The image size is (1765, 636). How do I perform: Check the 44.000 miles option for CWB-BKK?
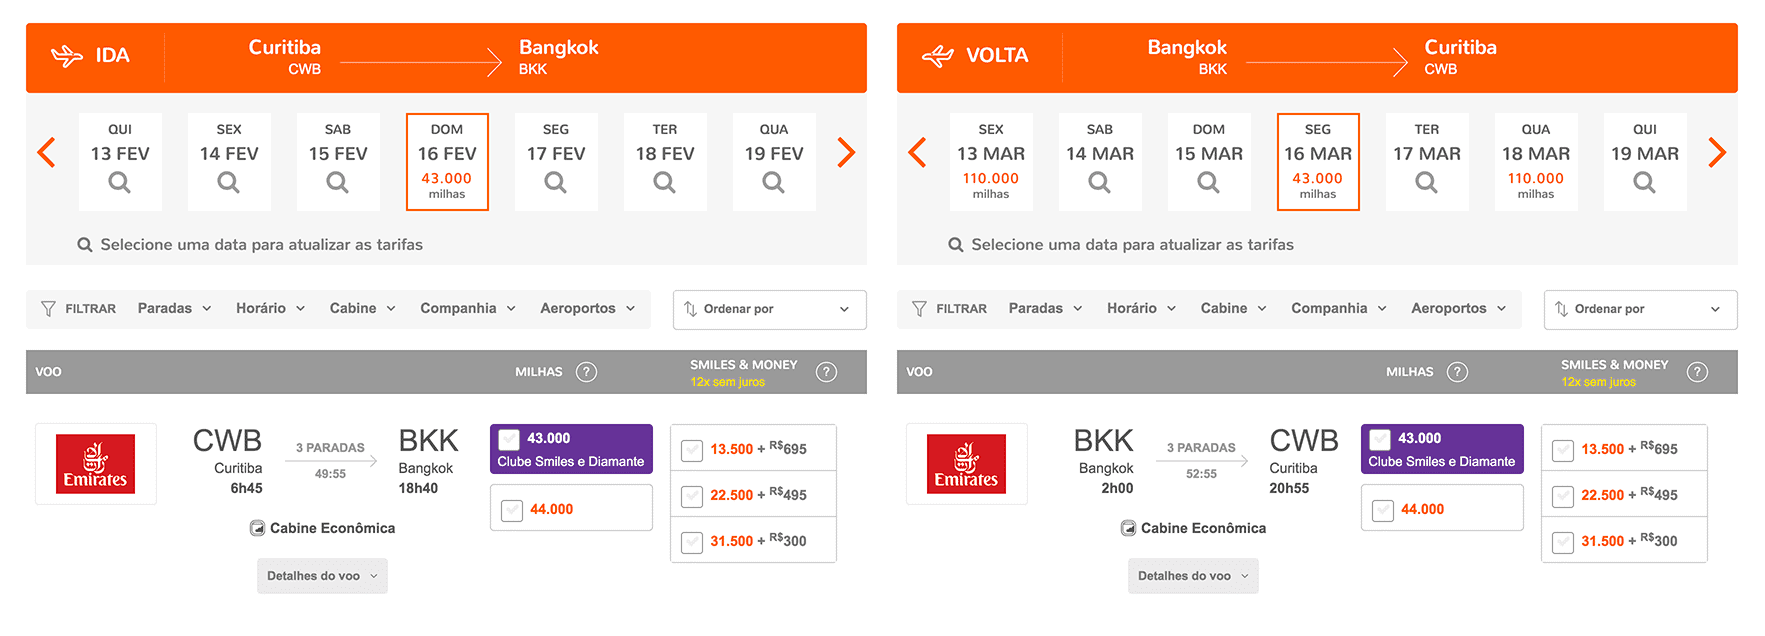pos(512,510)
